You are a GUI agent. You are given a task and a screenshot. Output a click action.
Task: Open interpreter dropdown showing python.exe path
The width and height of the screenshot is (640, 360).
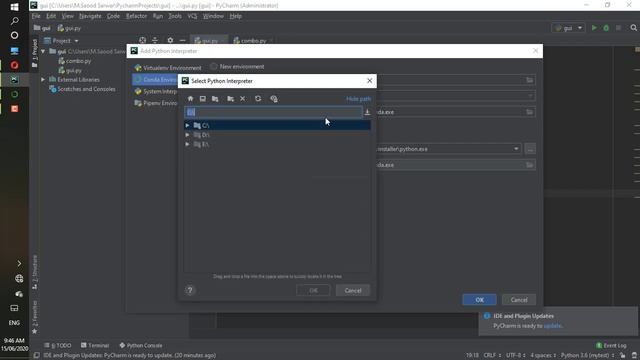click(x=516, y=149)
